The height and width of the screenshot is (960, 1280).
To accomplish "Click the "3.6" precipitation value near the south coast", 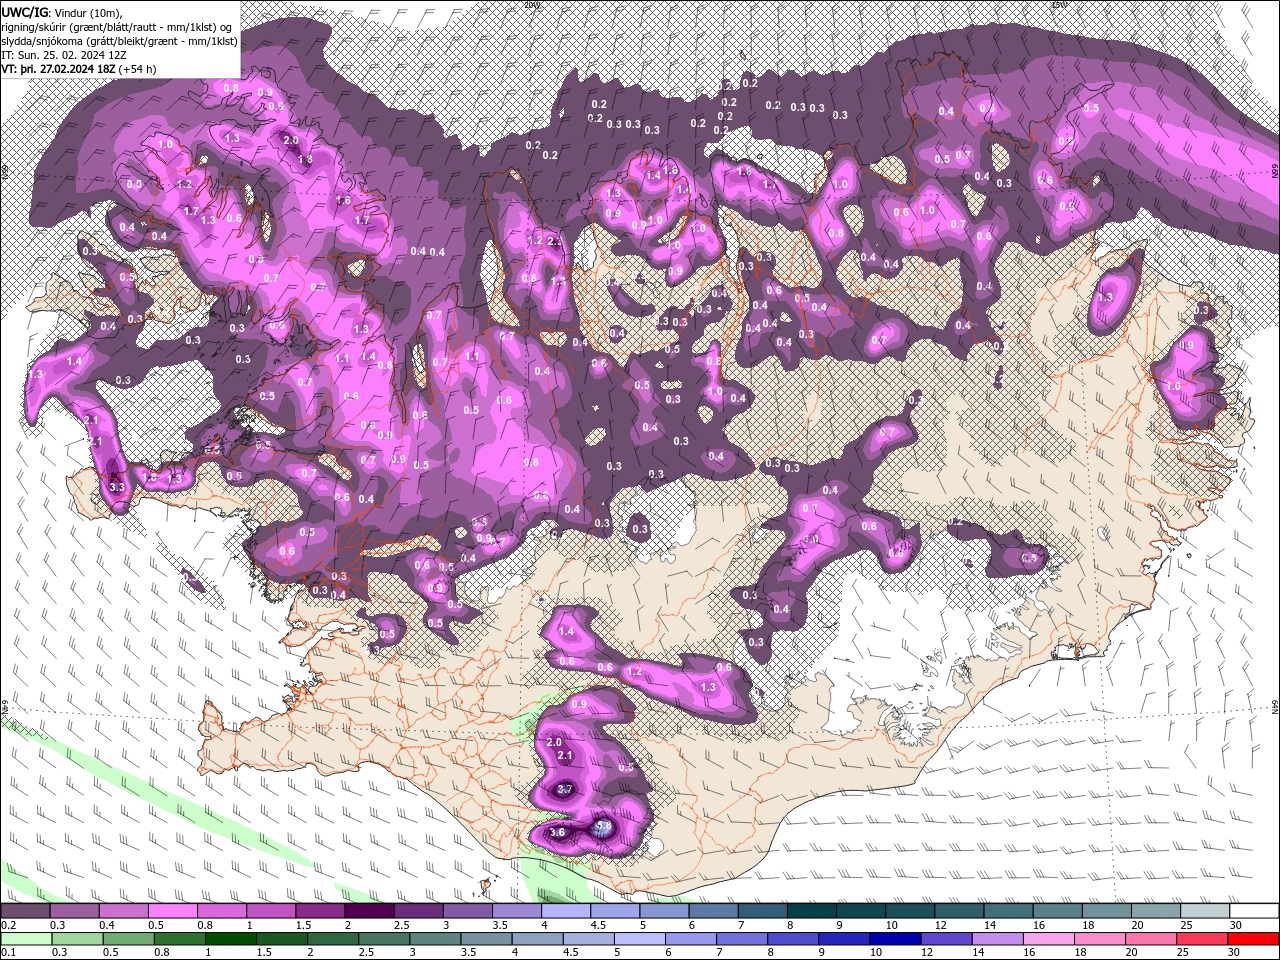I will coord(558,832).
